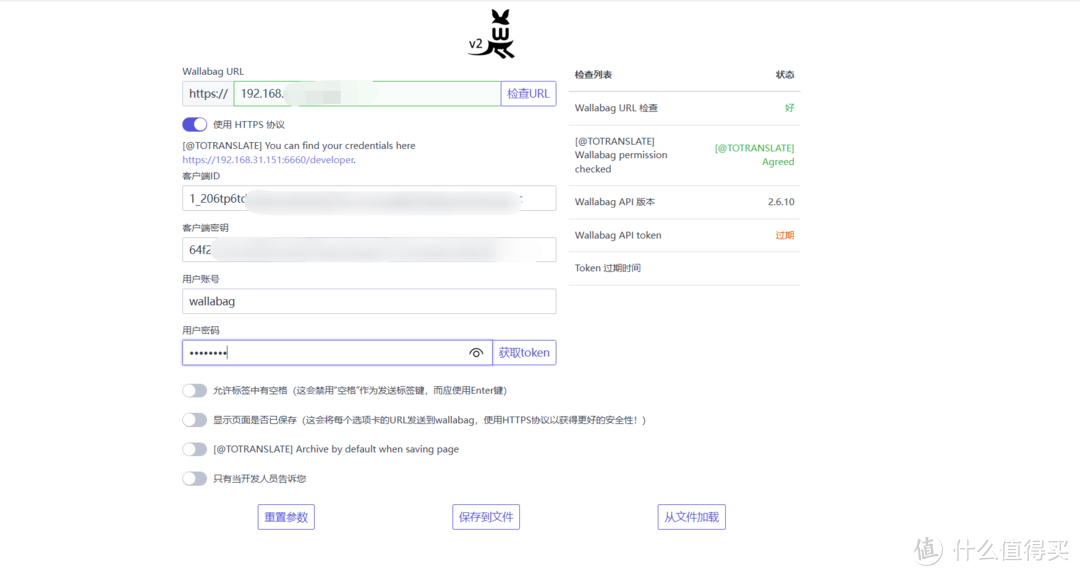Click 保存到文件 button
Image resolution: width=1080 pixels, height=576 pixels.
click(486, 517)
